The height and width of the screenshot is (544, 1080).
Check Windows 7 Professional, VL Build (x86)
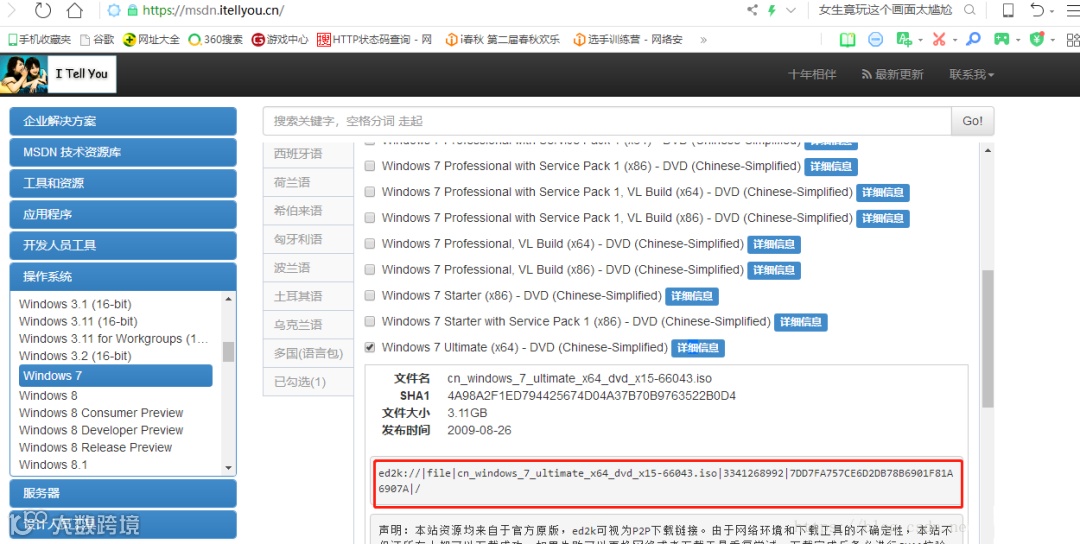click(370, 269)
